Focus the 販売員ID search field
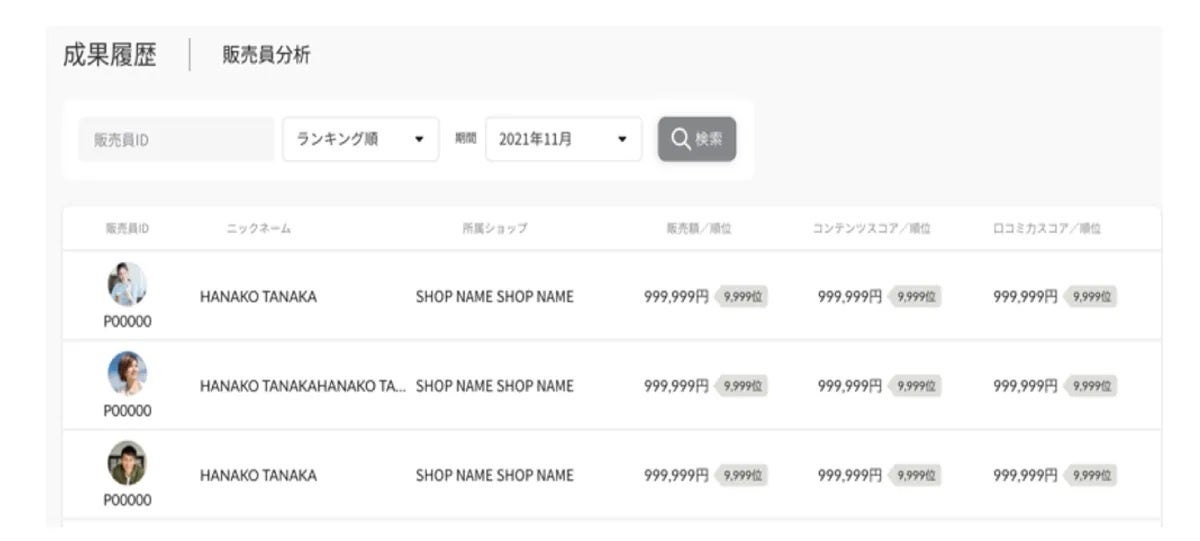This screenshot has height=541, width=1200. click(176, 139)
